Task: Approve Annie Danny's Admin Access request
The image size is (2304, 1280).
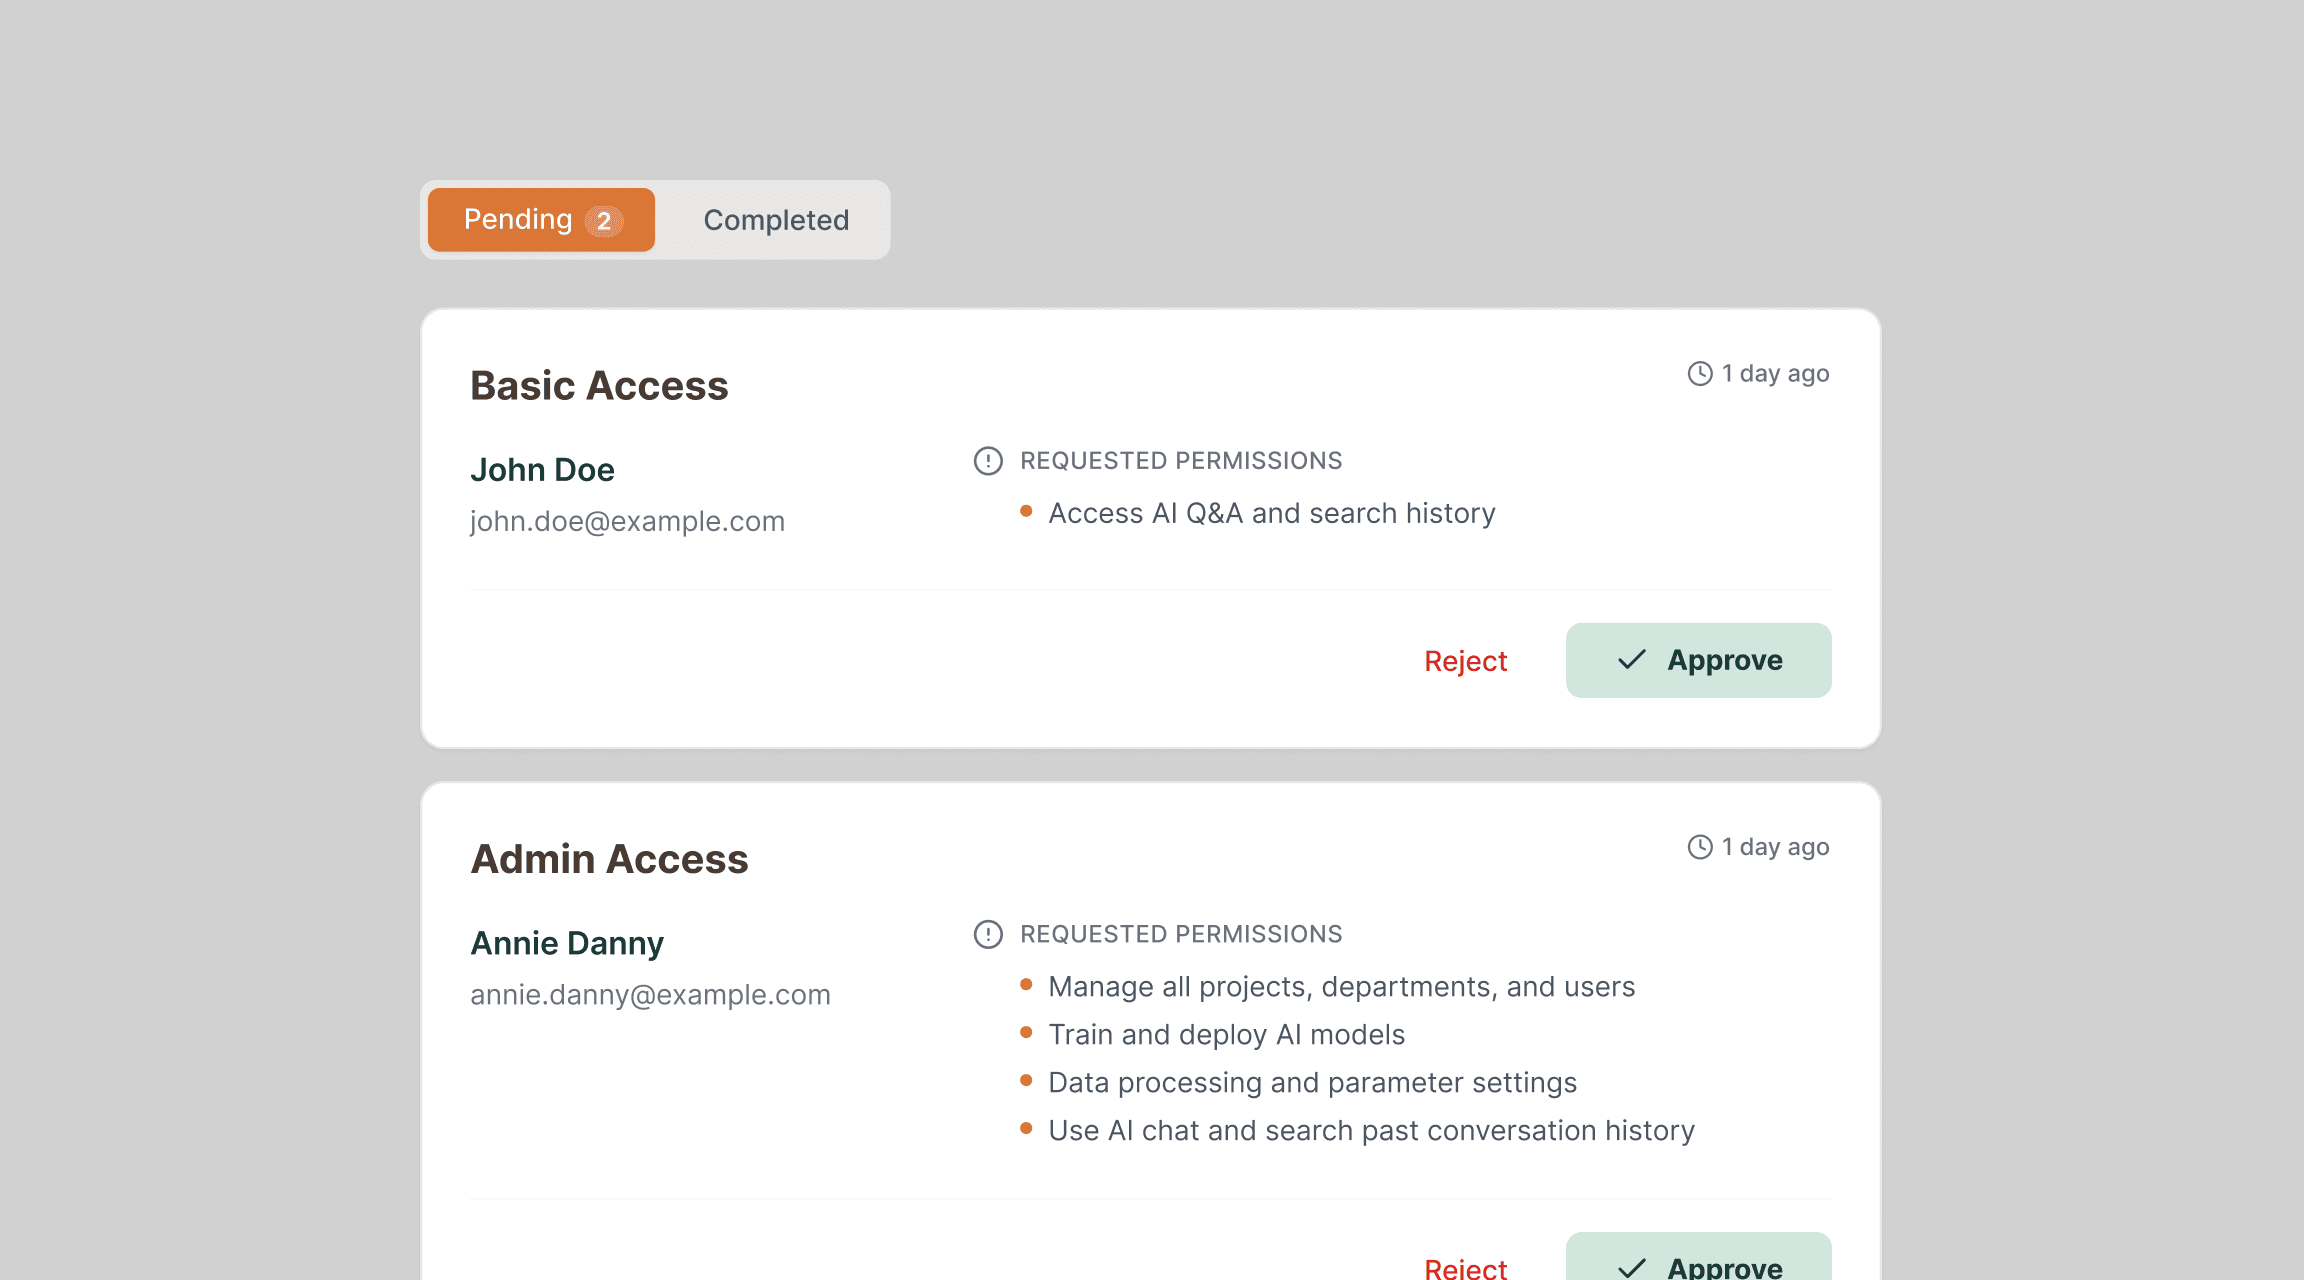Action: pyautogui.click(x=1698, y=1262)
